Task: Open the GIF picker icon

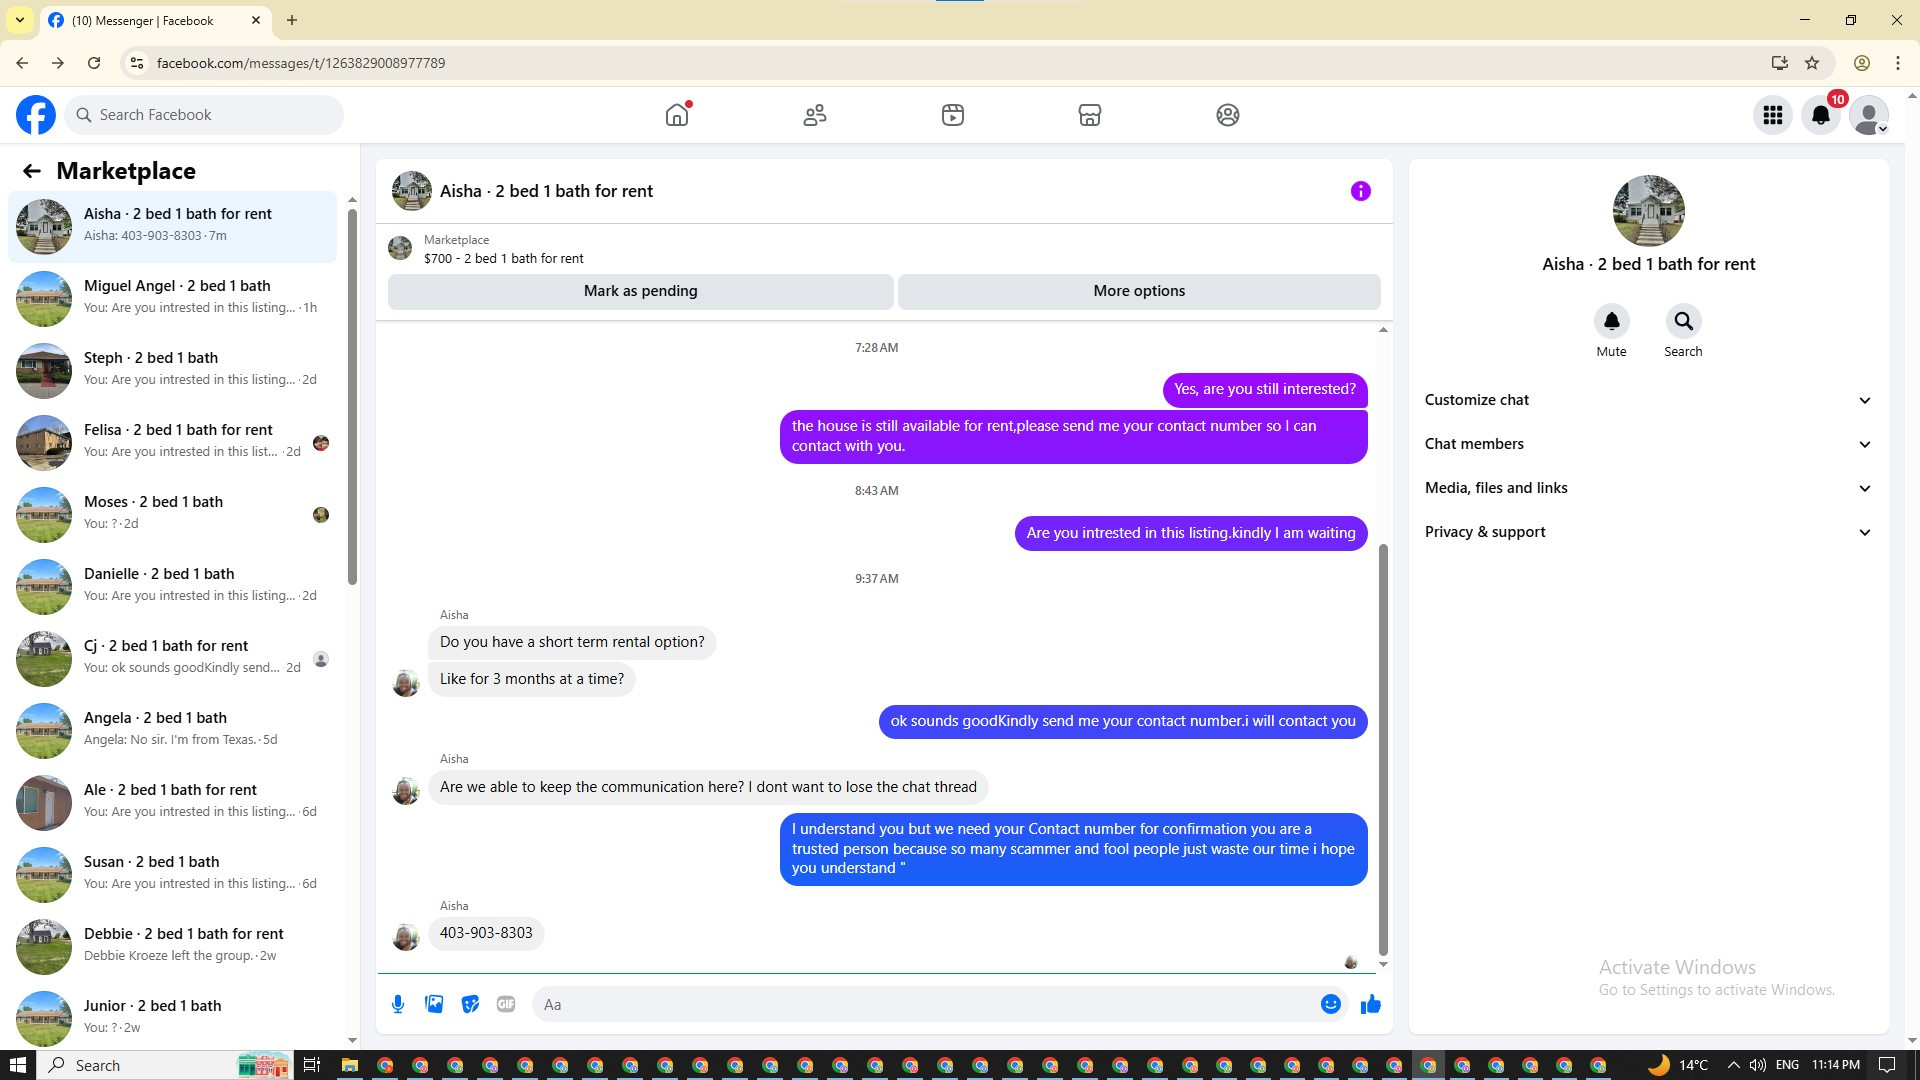Action: pos(506,1004)
